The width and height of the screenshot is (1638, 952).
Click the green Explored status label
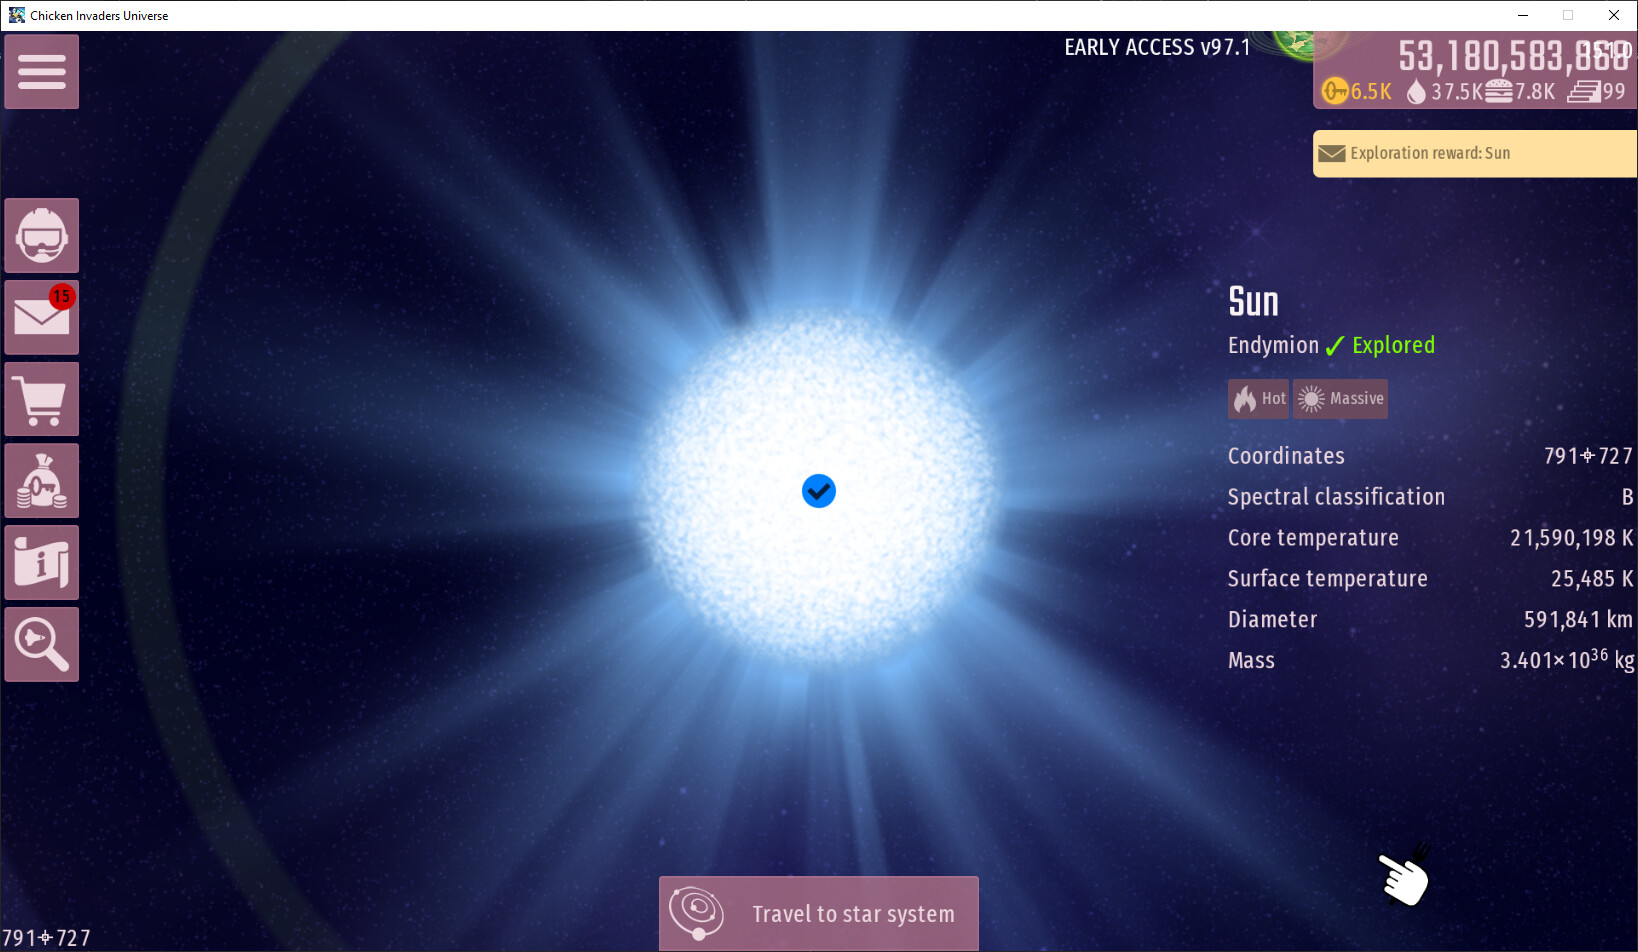coord(1392,345)
